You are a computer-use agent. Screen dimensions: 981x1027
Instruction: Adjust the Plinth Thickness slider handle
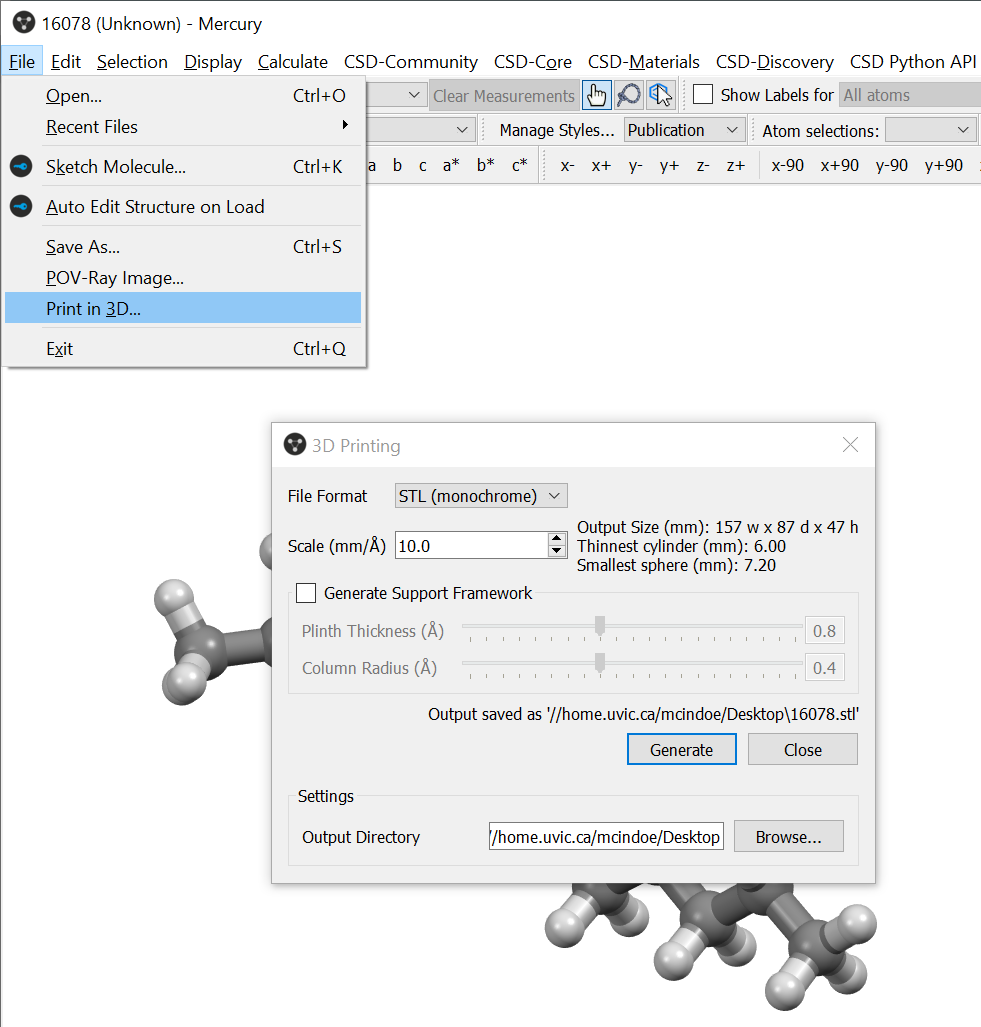tap(600, 626)
